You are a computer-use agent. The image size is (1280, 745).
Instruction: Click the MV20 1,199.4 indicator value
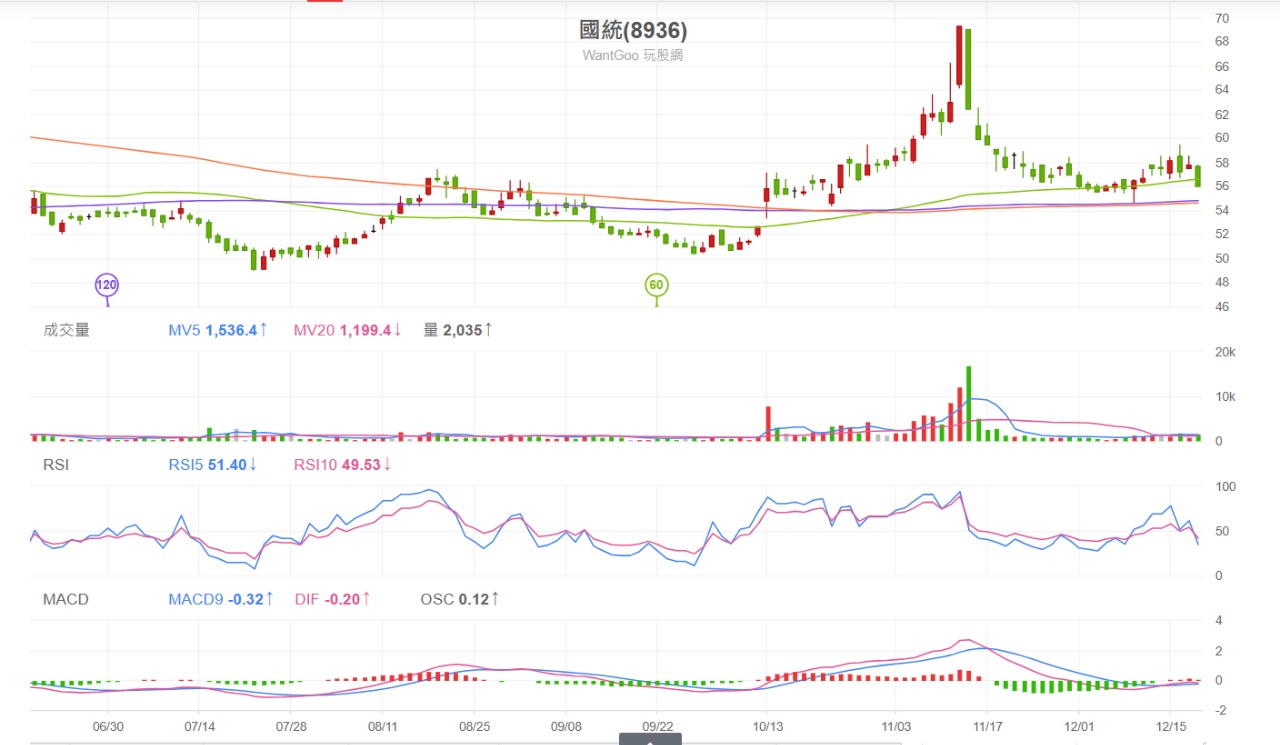pyautogui.click(x=347, y=329)
